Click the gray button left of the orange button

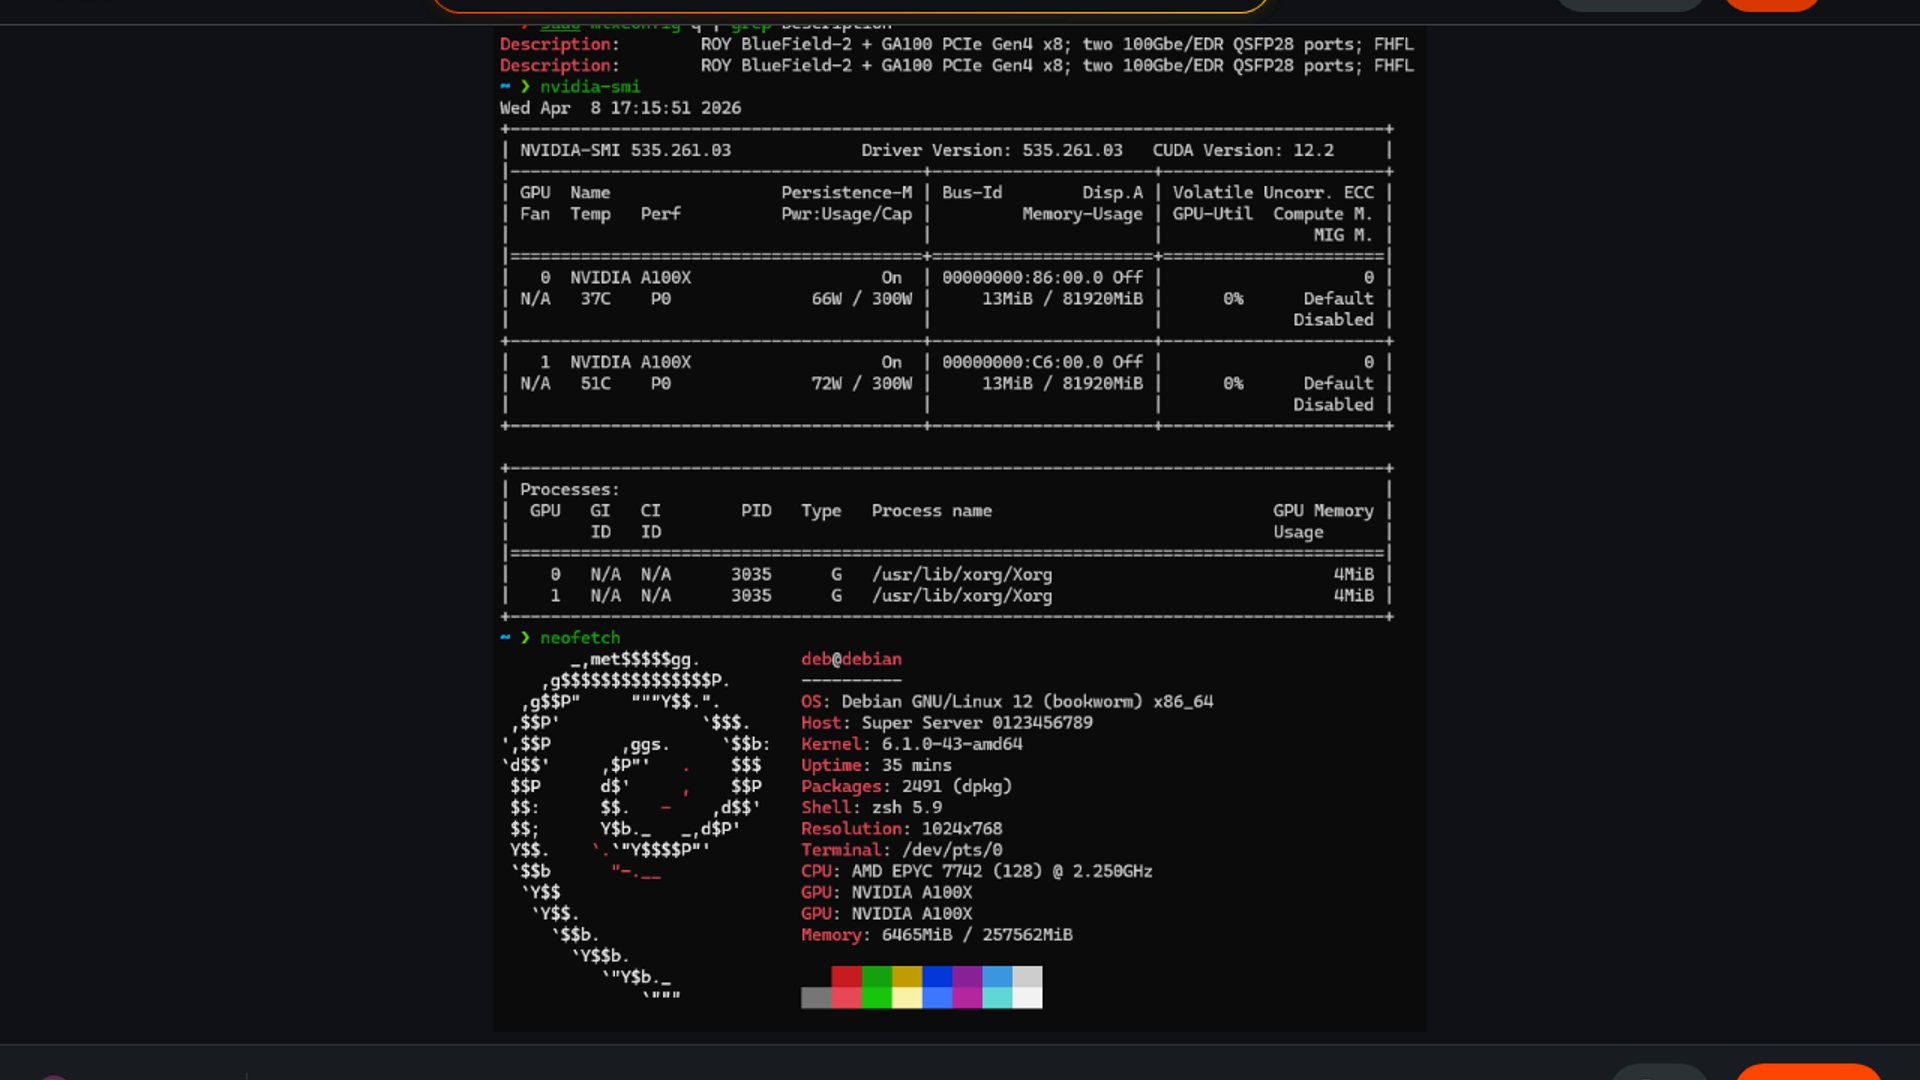1630,4
